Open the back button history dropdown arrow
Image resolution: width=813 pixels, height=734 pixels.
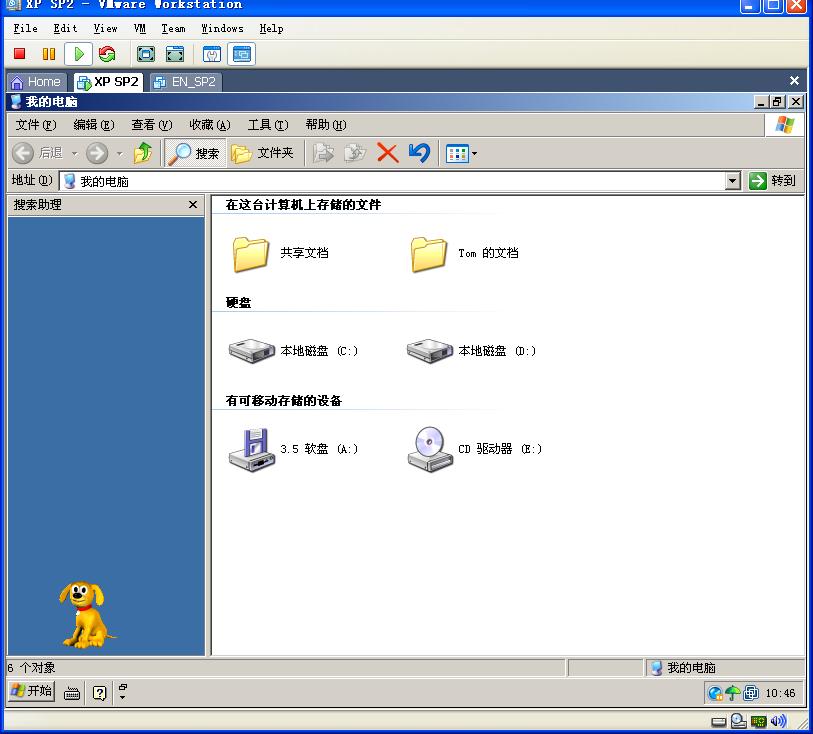[x=75, y=153]
